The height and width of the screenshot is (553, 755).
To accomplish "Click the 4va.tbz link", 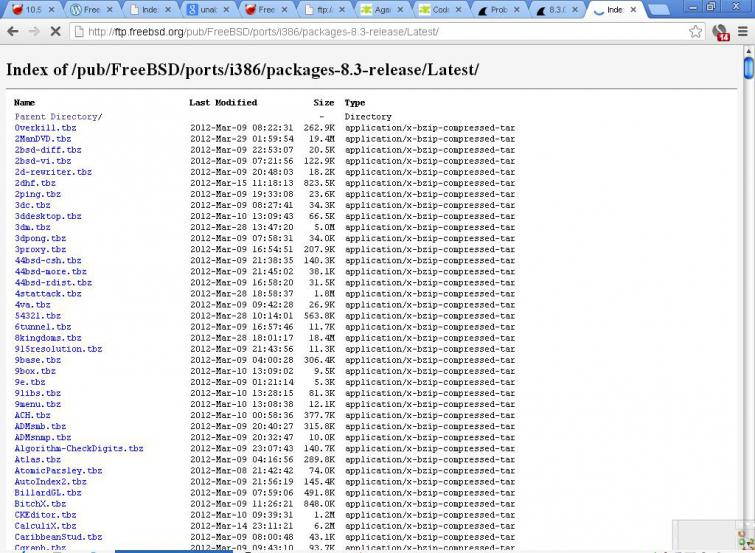I will pos(32,305).
